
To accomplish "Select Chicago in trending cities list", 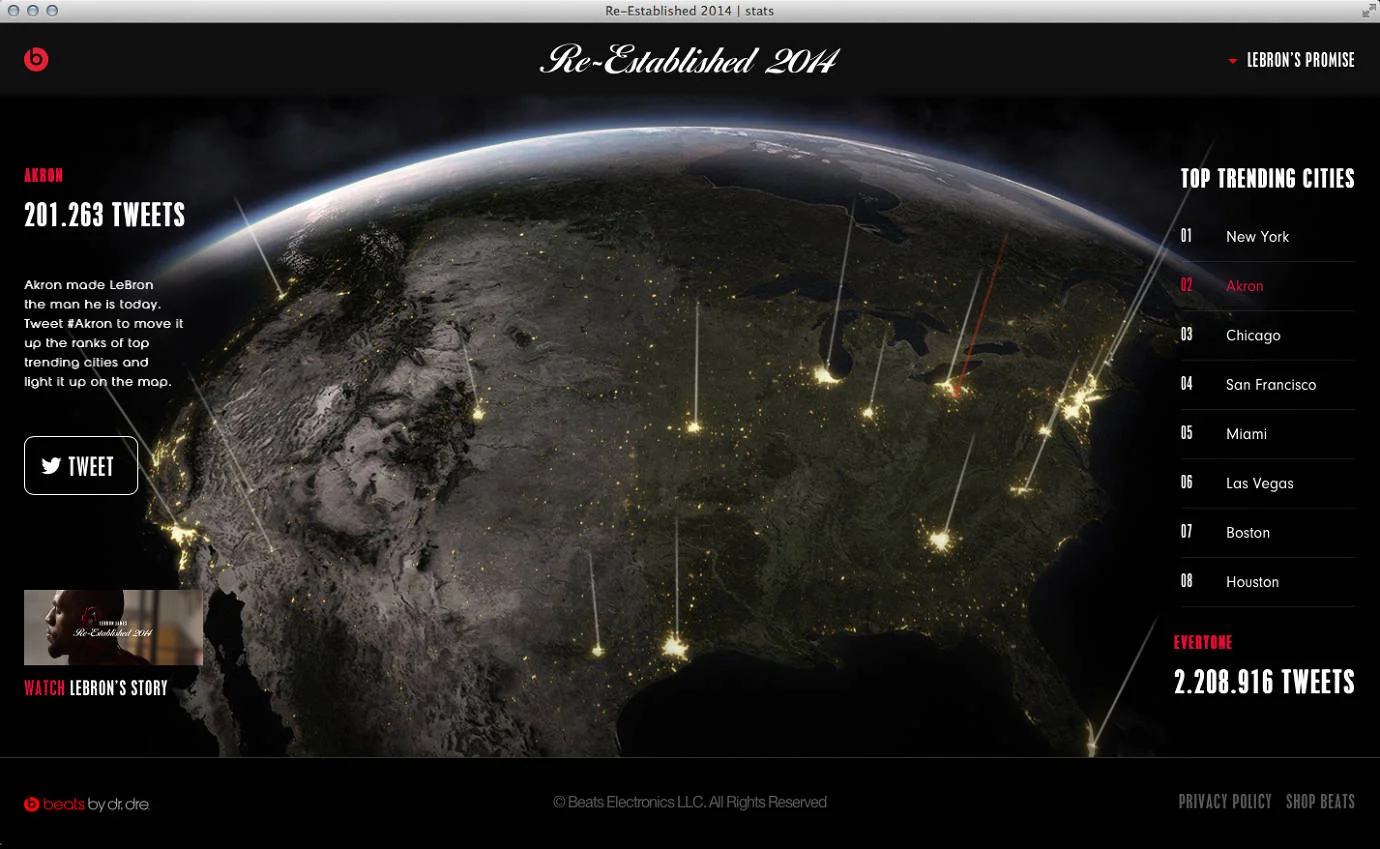I will click(1267, 335).
